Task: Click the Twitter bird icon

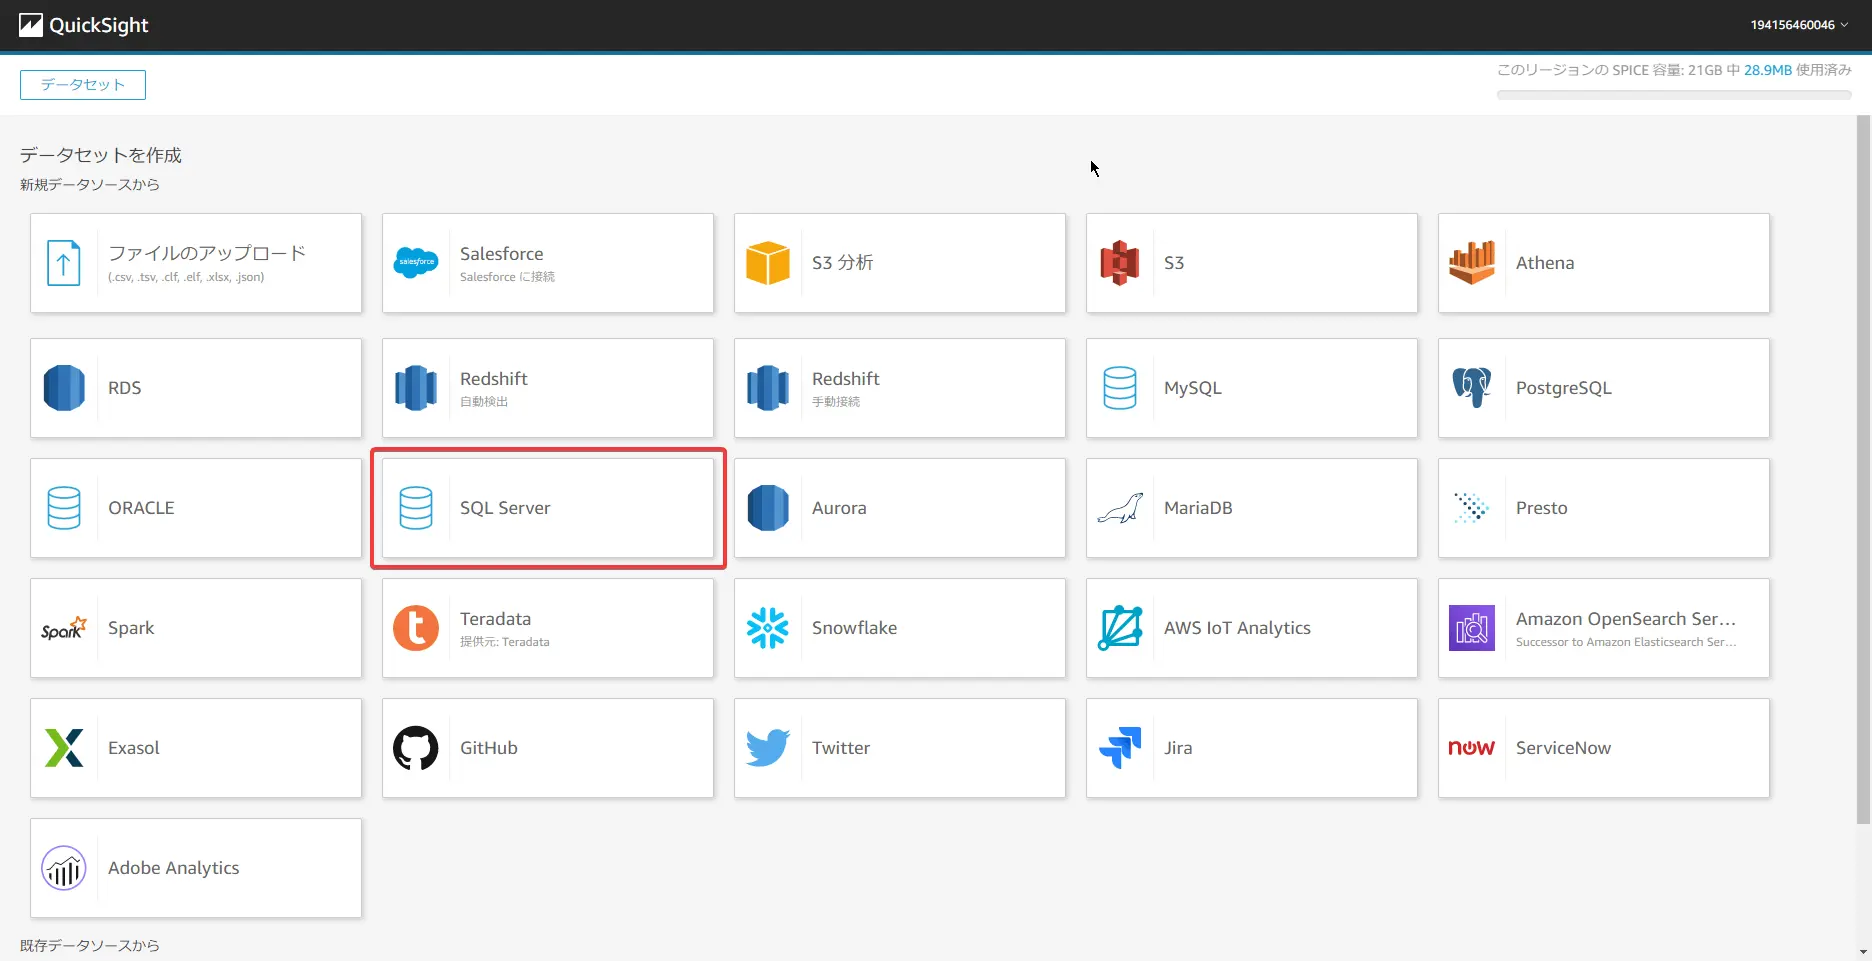Action: (x=768, y=748)
